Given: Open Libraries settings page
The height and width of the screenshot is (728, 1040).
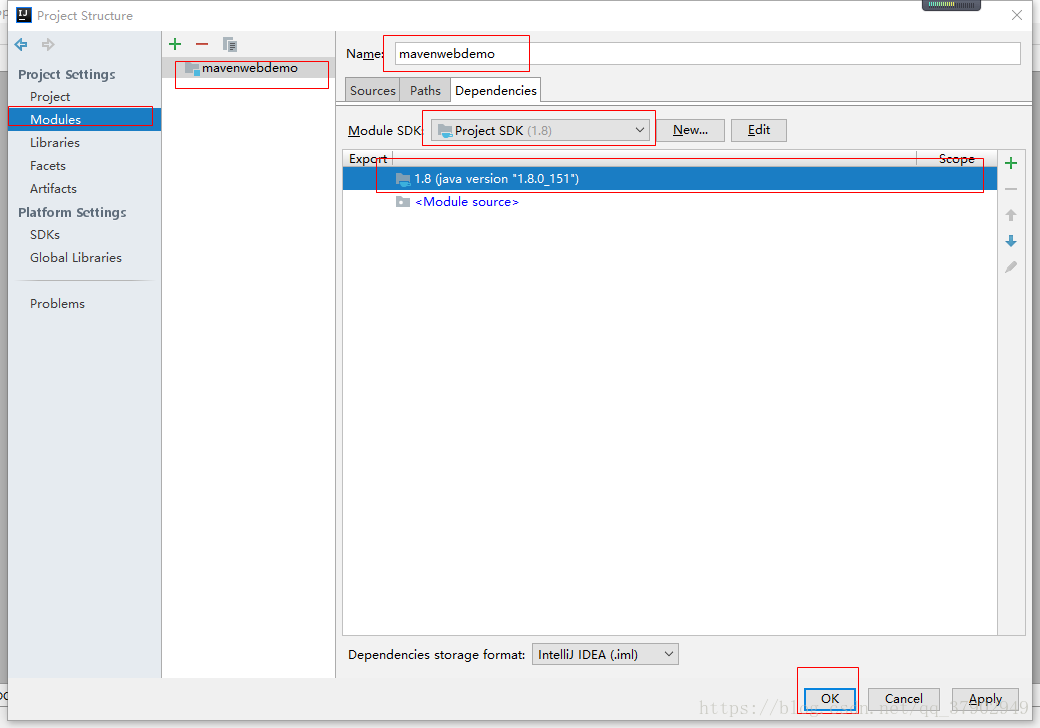Looking at the screenshot, I should pos(54,143).
